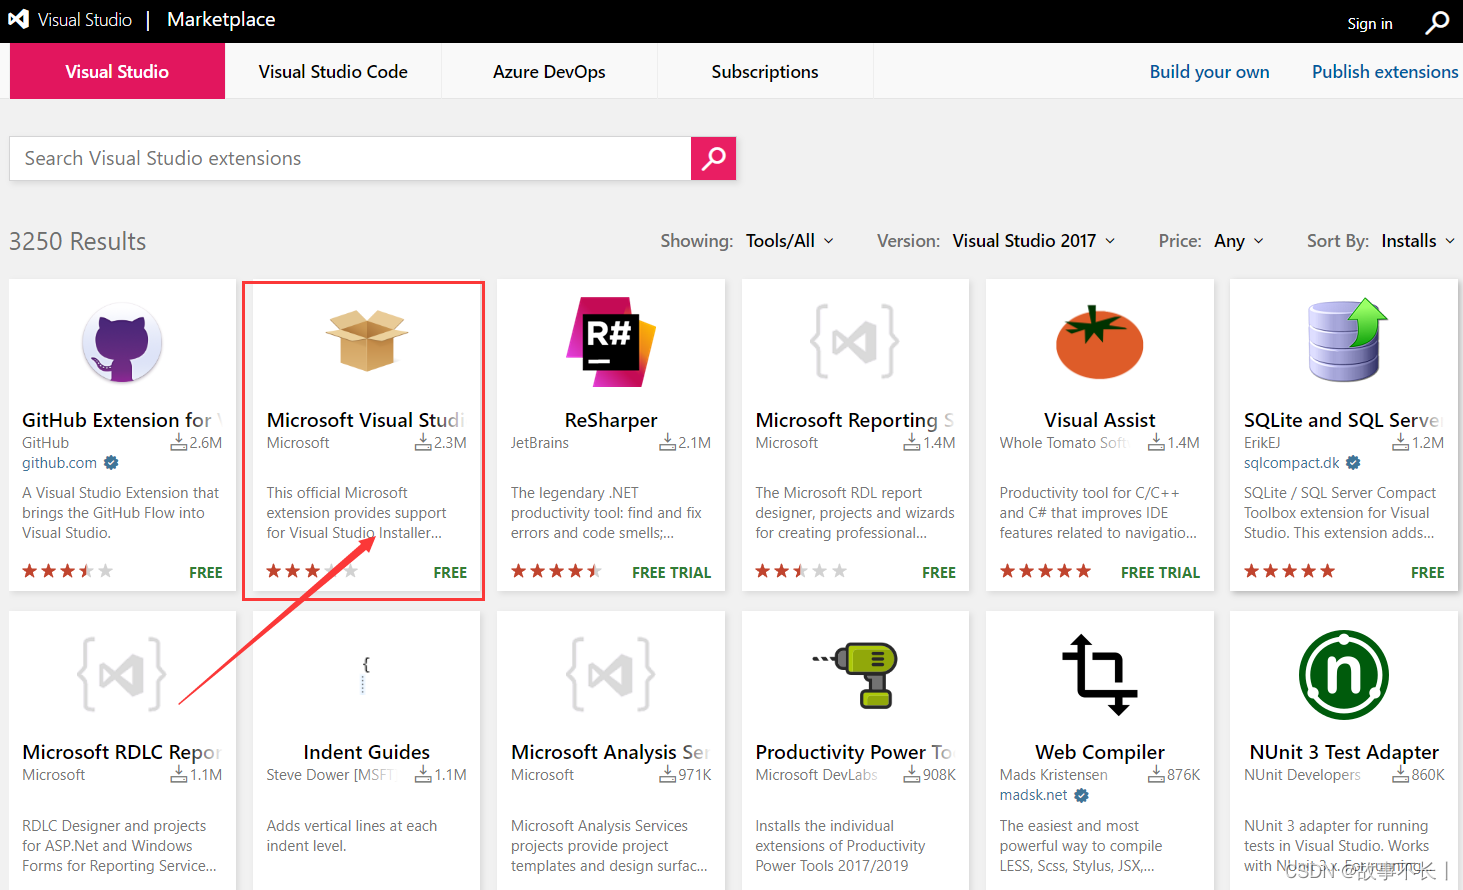
Task: Click the Web Compiler crop icon
Action: pyautogui.click(x=1100, y=674)
